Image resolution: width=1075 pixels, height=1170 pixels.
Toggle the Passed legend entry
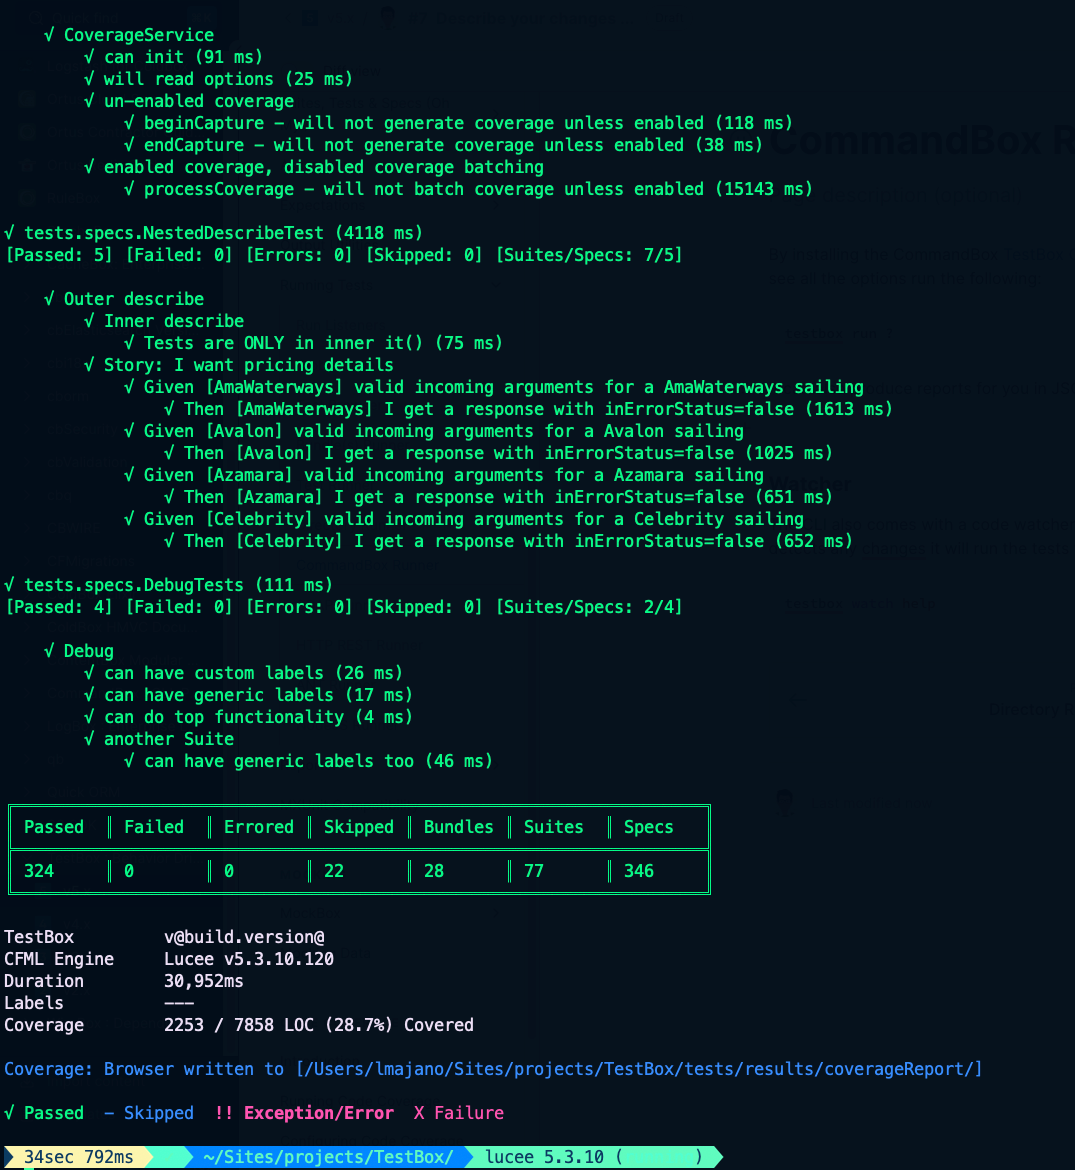(44, 1112)
